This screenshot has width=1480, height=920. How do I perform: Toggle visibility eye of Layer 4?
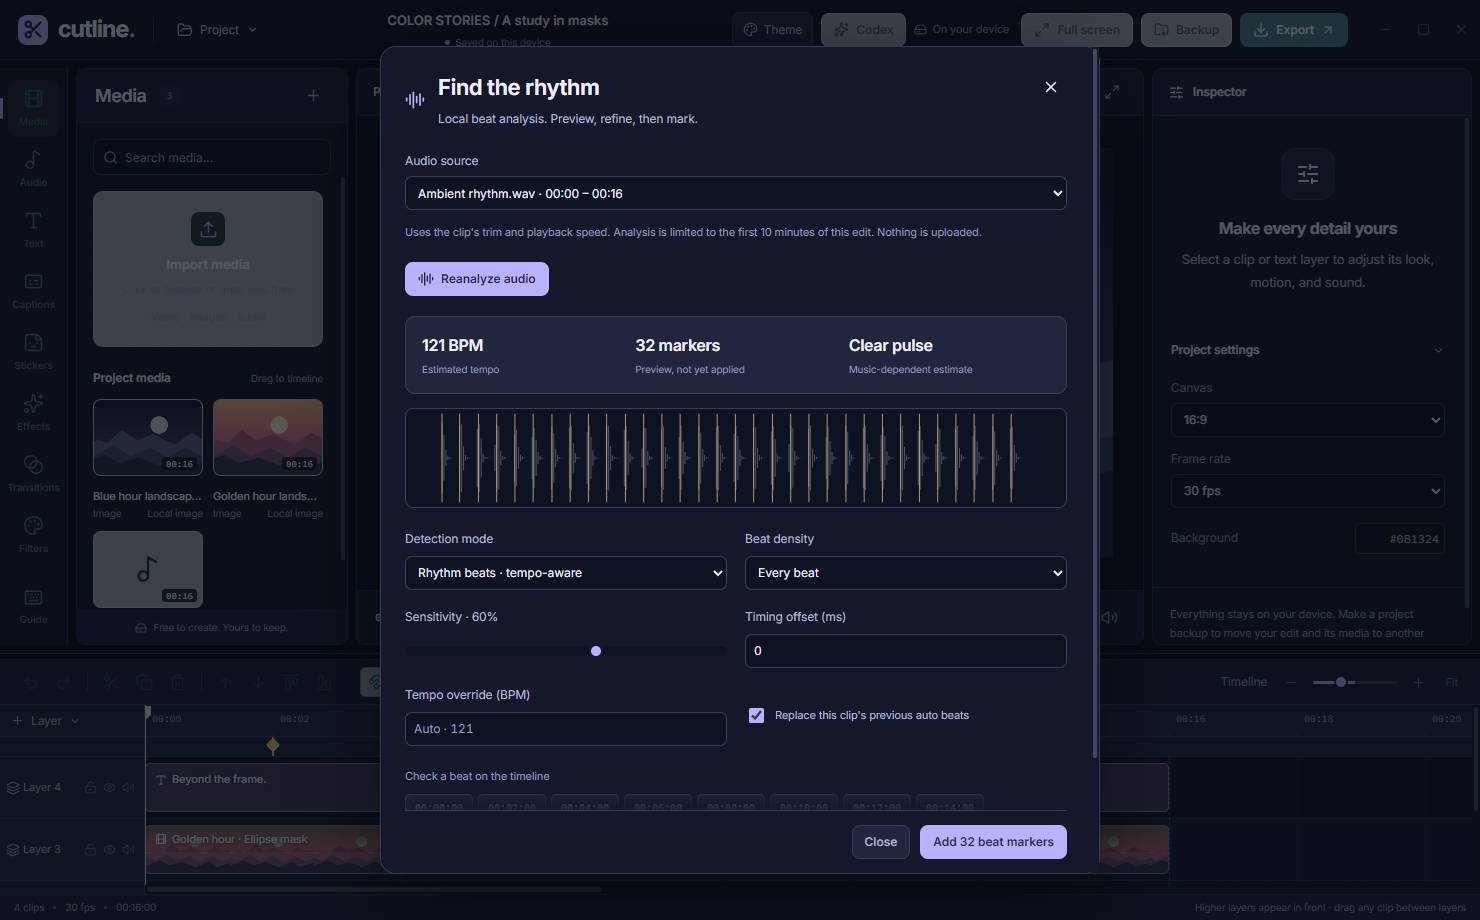(109, 788)
